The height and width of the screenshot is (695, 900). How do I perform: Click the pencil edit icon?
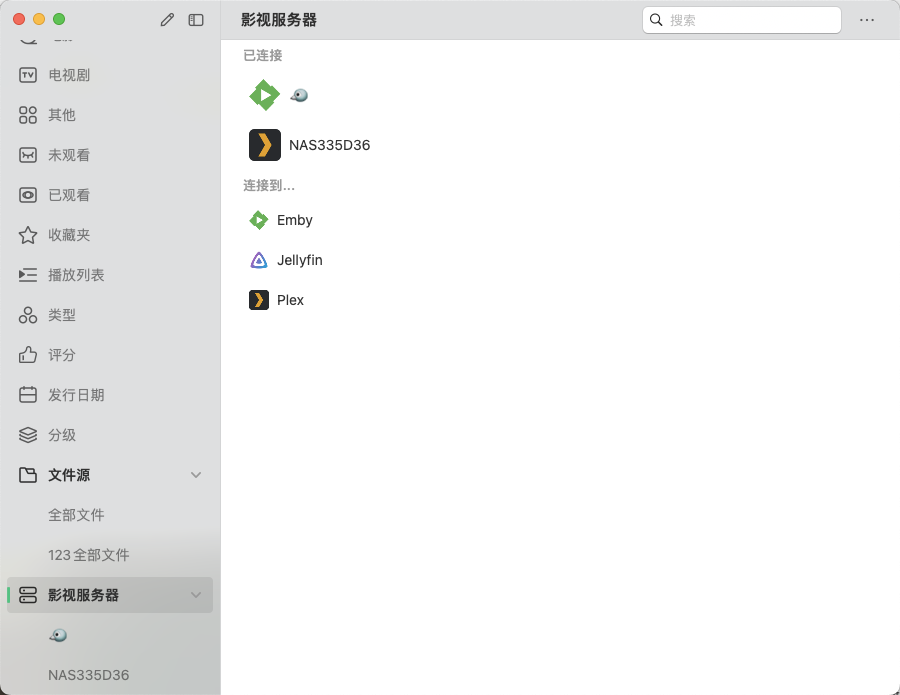click(x=167, y=20)
